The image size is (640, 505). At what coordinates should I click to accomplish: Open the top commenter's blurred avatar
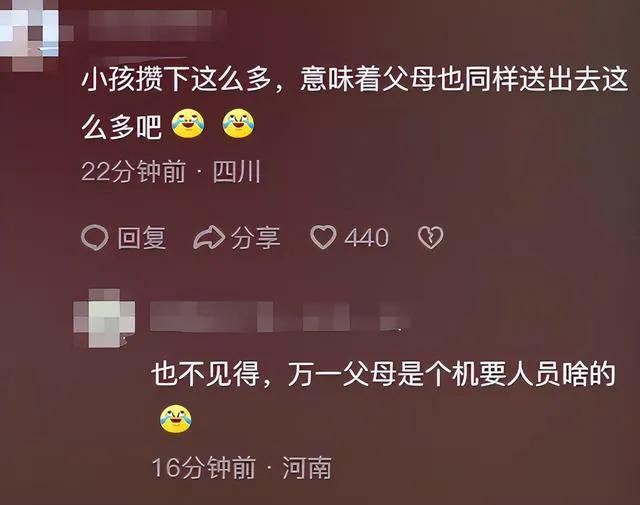pos(29,33)
